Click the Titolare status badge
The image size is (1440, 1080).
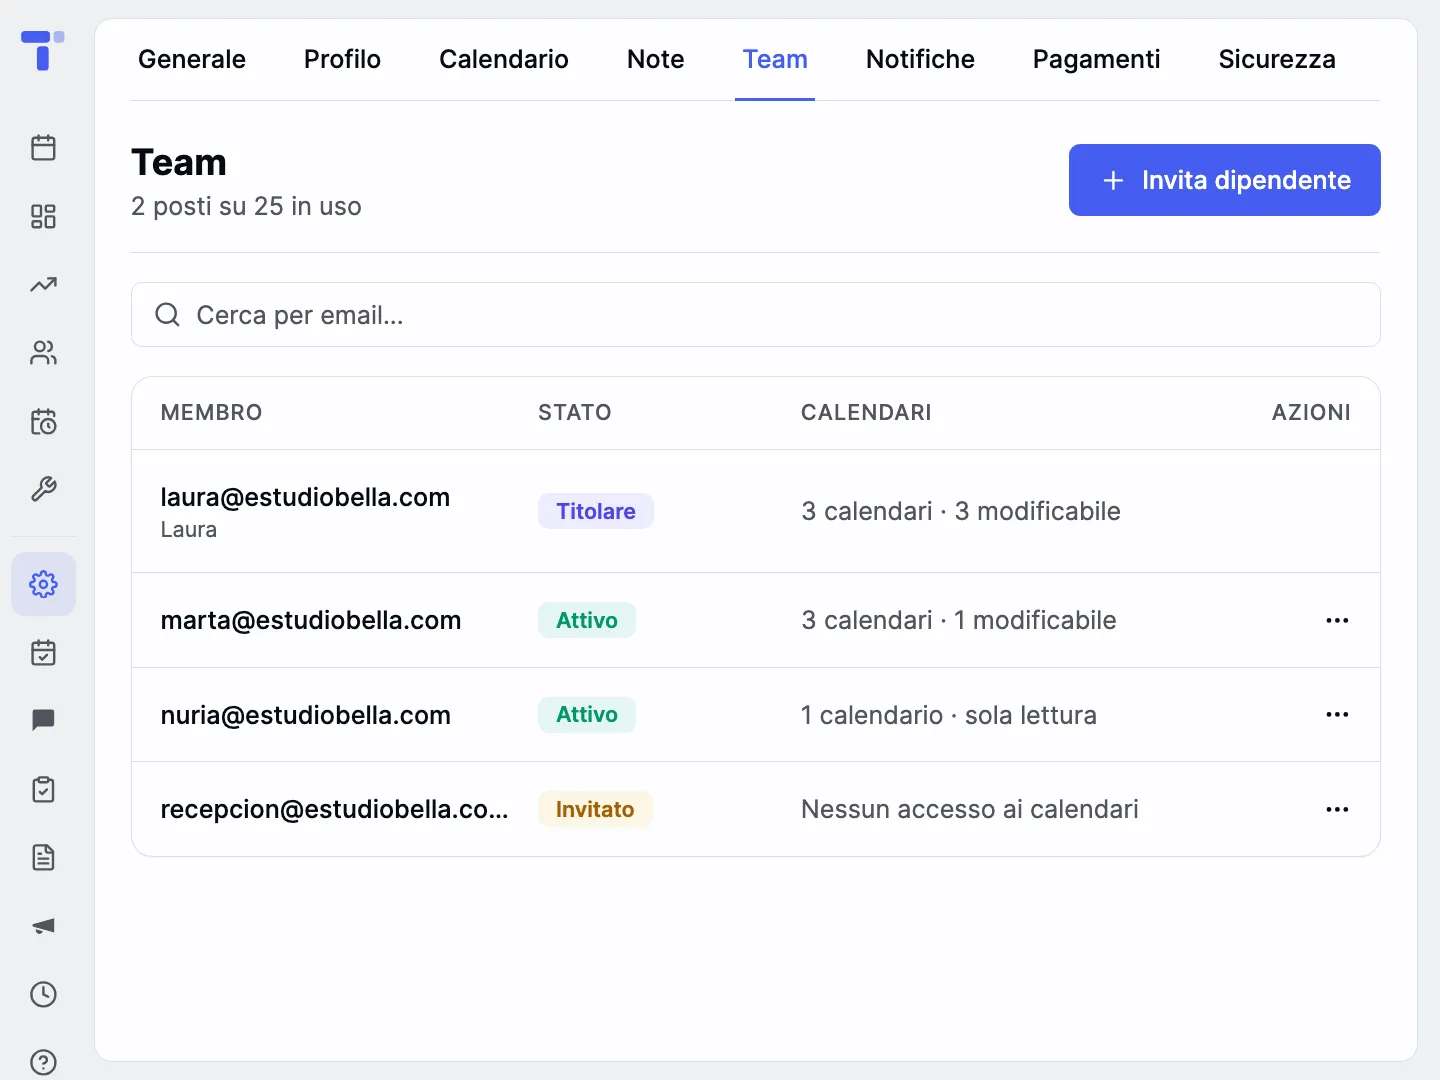pyautogui.click(x=596, y=511)
